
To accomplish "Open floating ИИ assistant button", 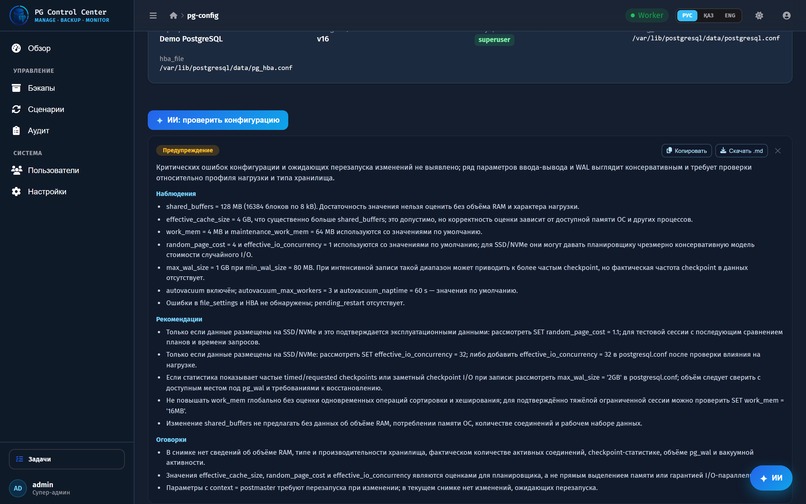I will pos(771,478).
